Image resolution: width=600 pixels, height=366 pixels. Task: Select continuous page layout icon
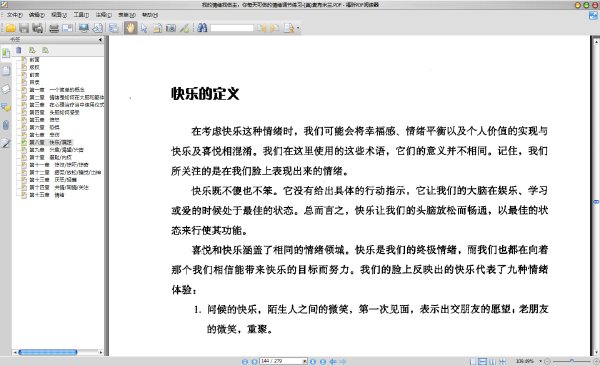pyautogui.click(x=483, y=361)
